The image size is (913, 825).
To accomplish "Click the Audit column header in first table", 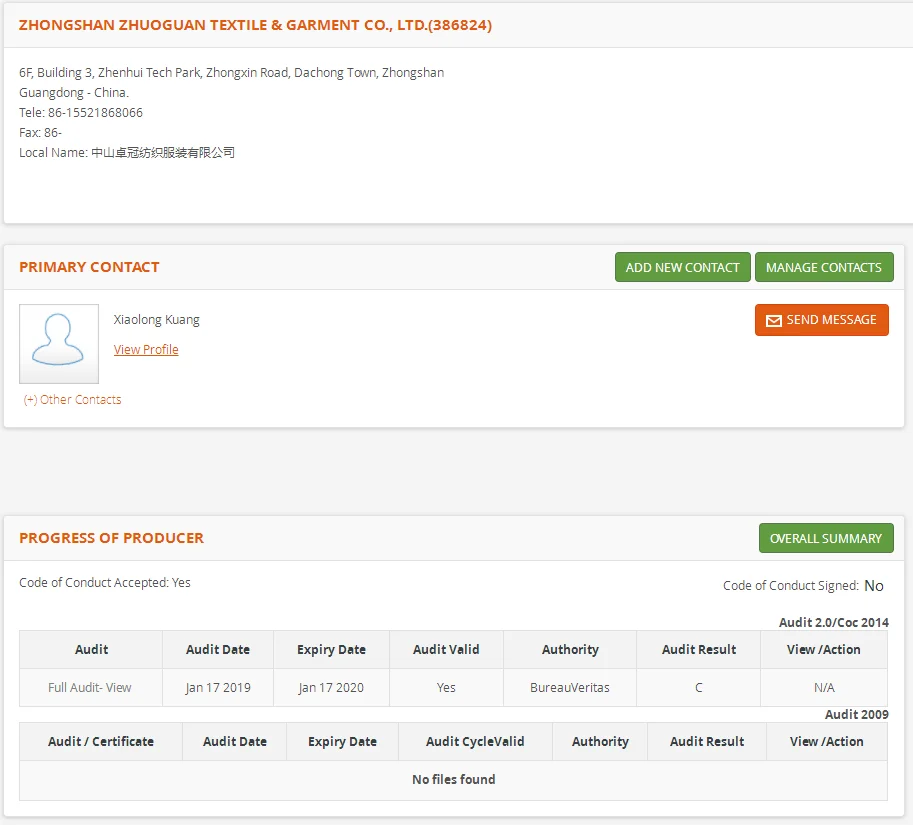I will (x=91, y=649).
